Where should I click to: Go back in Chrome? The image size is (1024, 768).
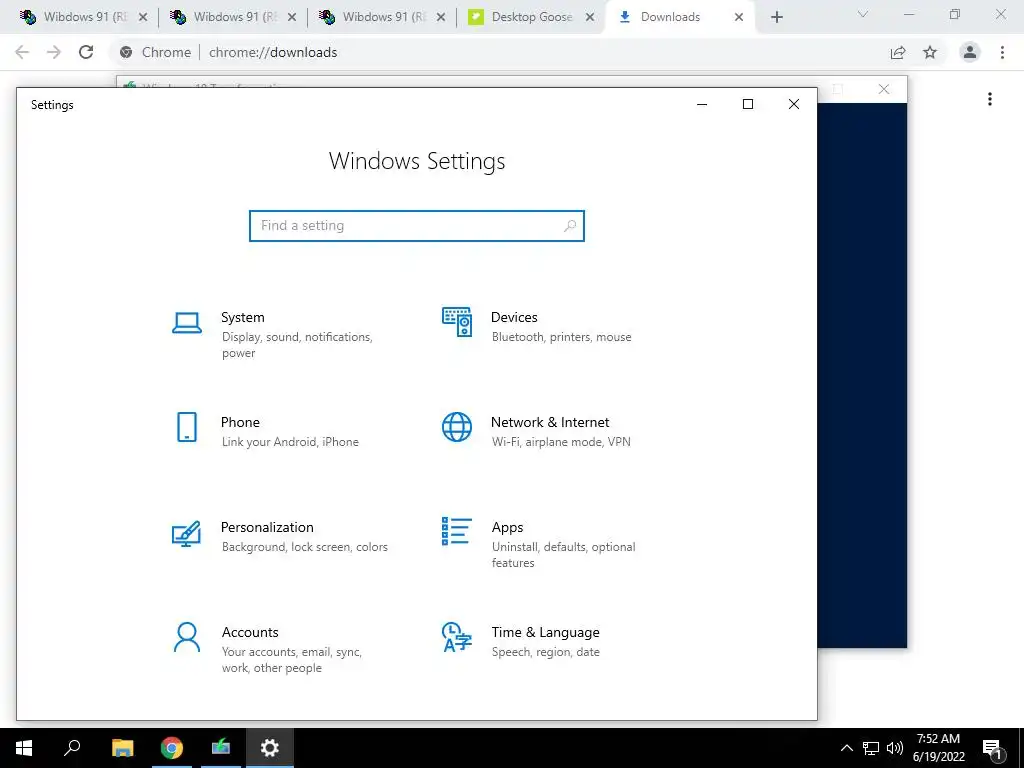point(22,52)
